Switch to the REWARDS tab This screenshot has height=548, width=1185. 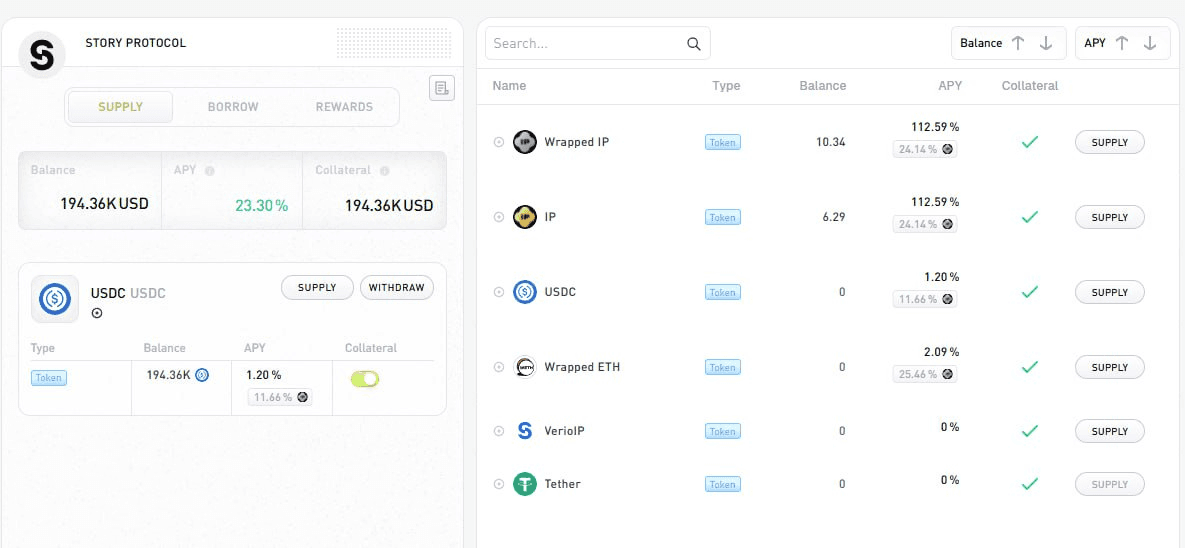(x=344, y=107)
